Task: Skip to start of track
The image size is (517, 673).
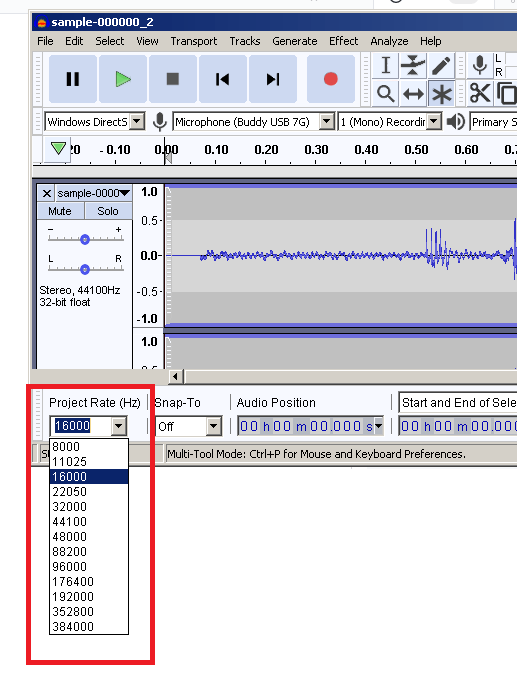Action: tap(222, 79)
